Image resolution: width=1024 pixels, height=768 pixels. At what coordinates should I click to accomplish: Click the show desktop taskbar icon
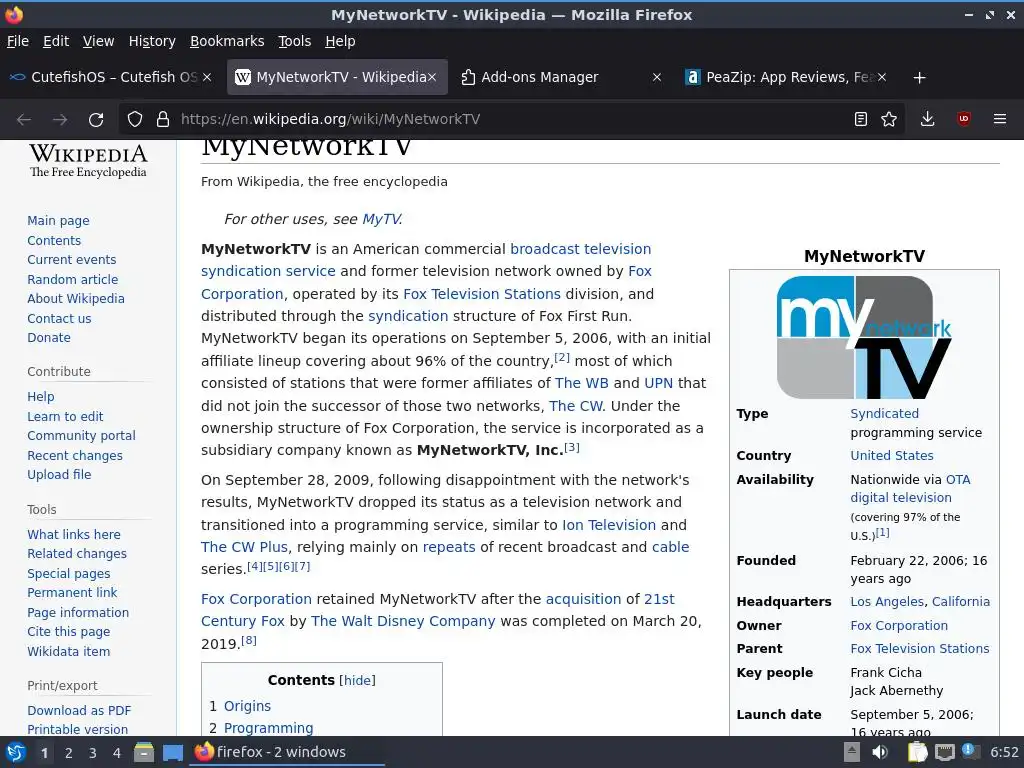pos(173,752)
